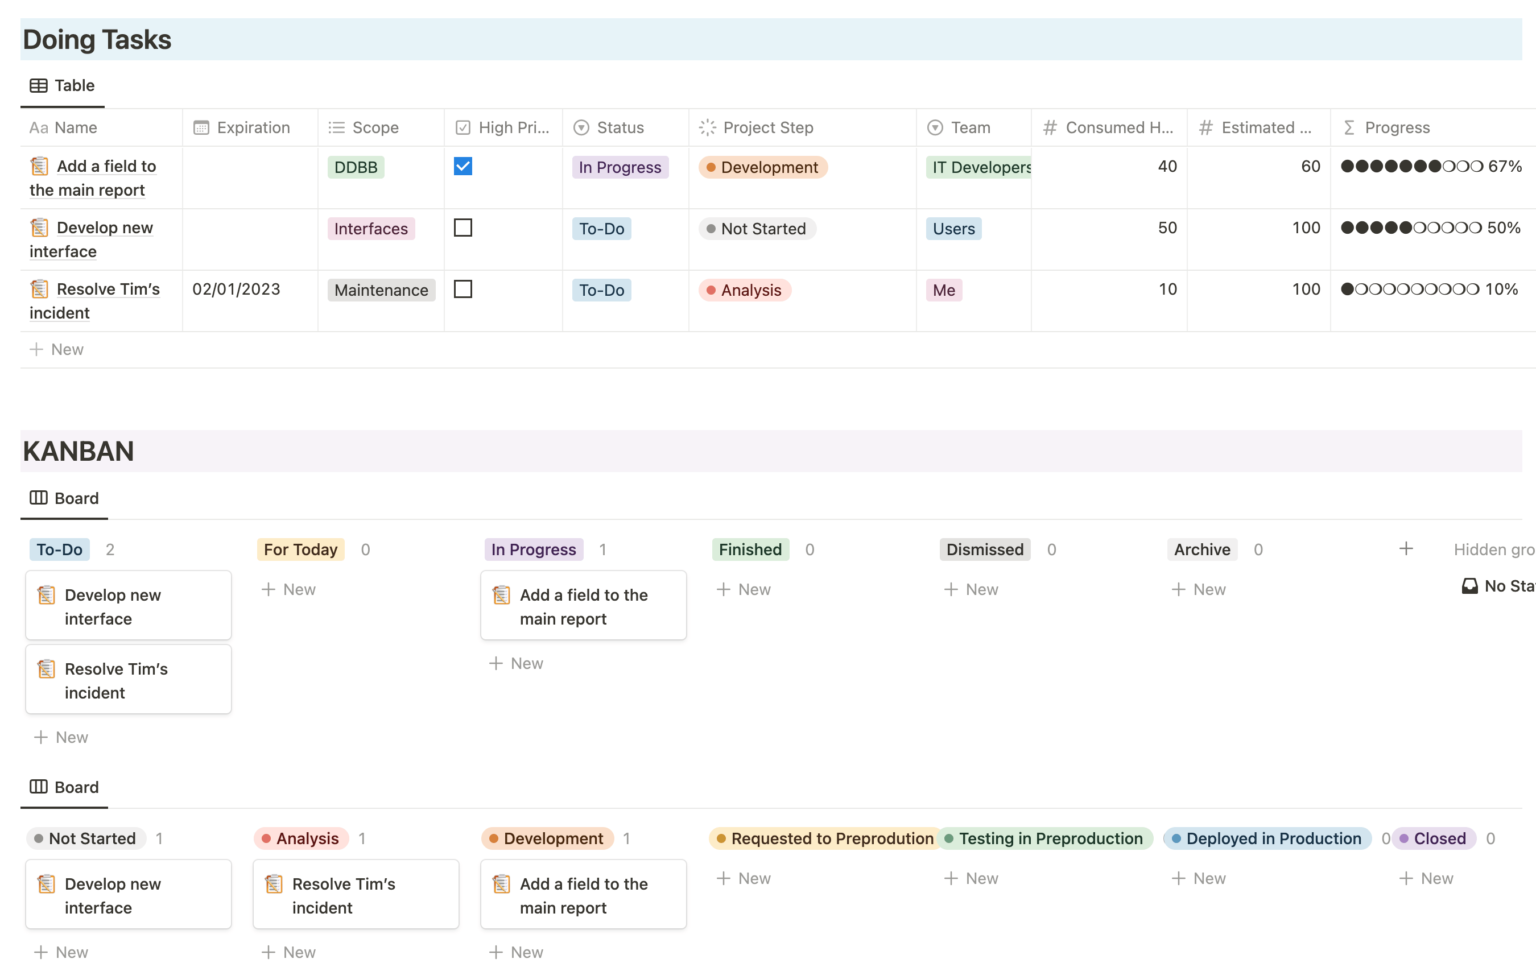Image resolution: width=1536 pixels, height=967 pixels.
Task: Uncheck High Priority for "Add a field to the main report"
Action: pyautogui.click(x=462, y=166)
